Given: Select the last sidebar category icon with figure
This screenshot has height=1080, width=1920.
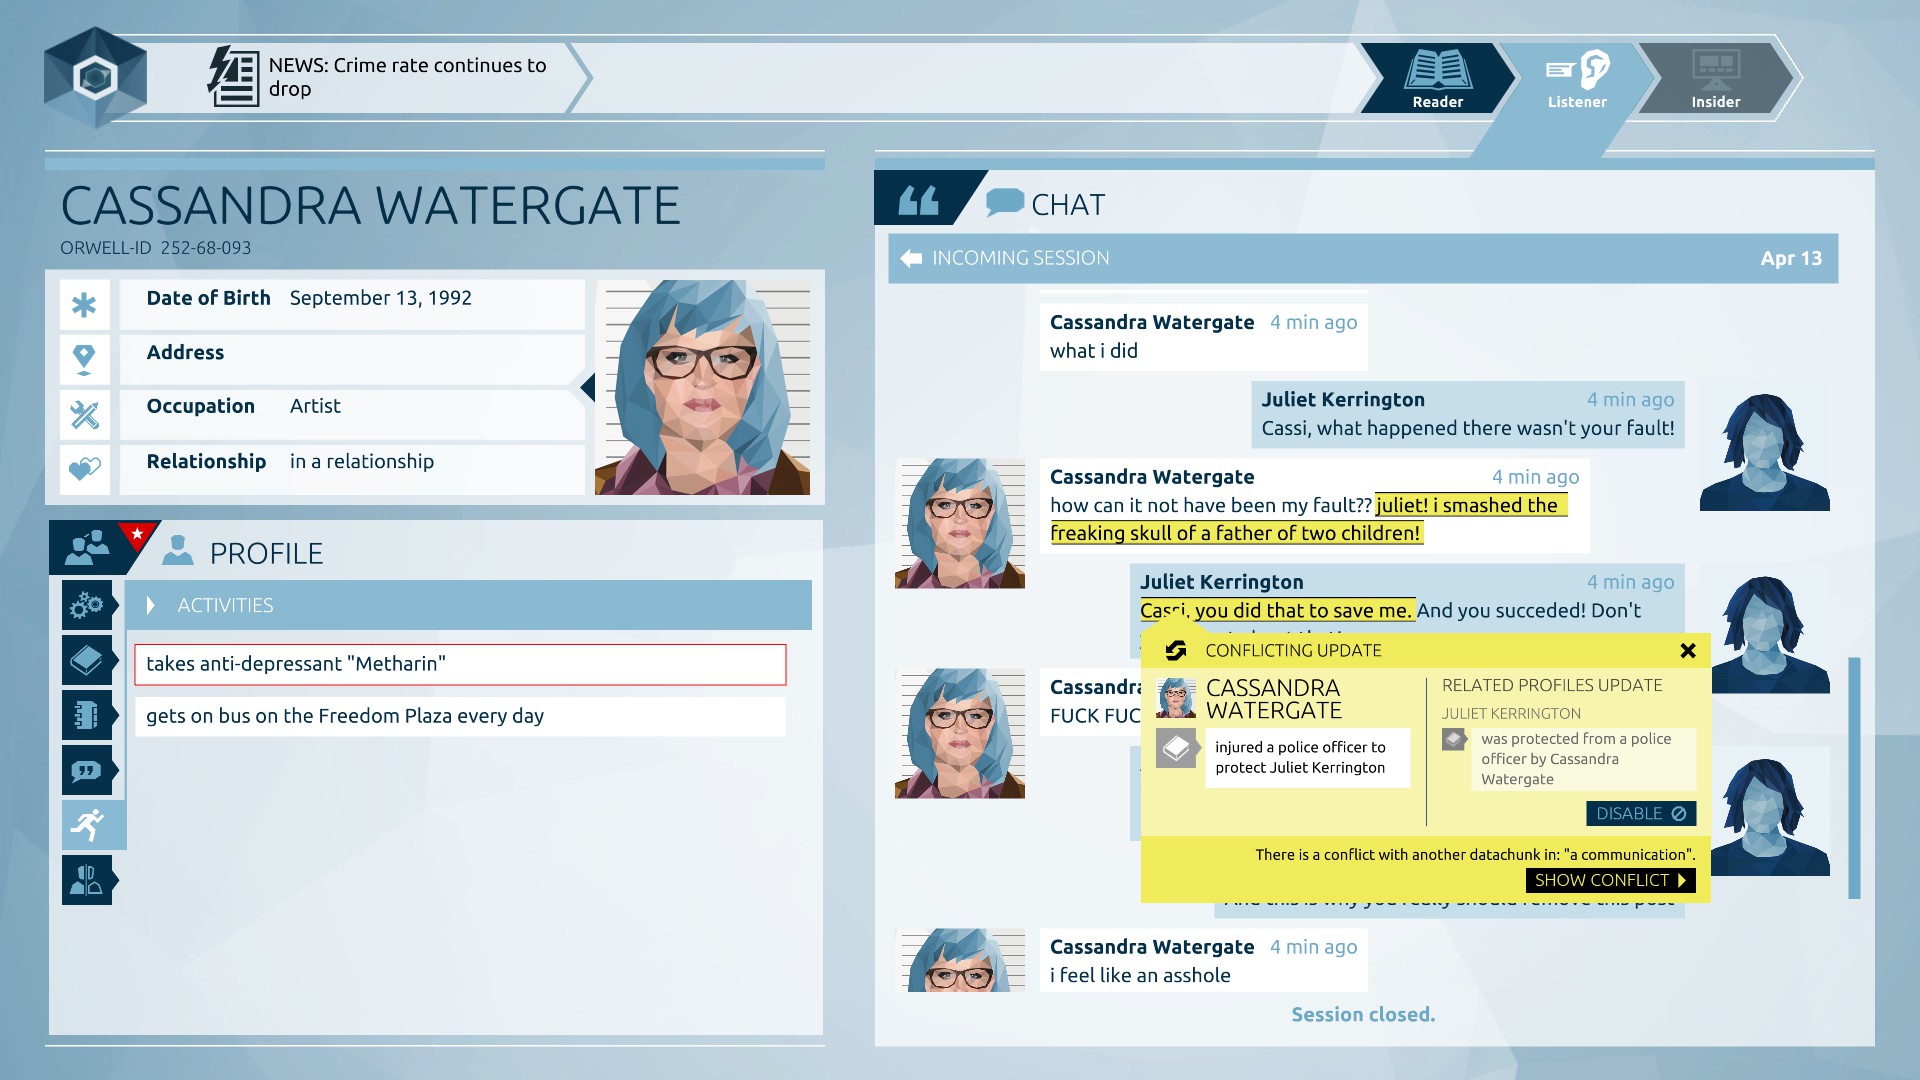Looking at the screenshot, I should point(87,880).
